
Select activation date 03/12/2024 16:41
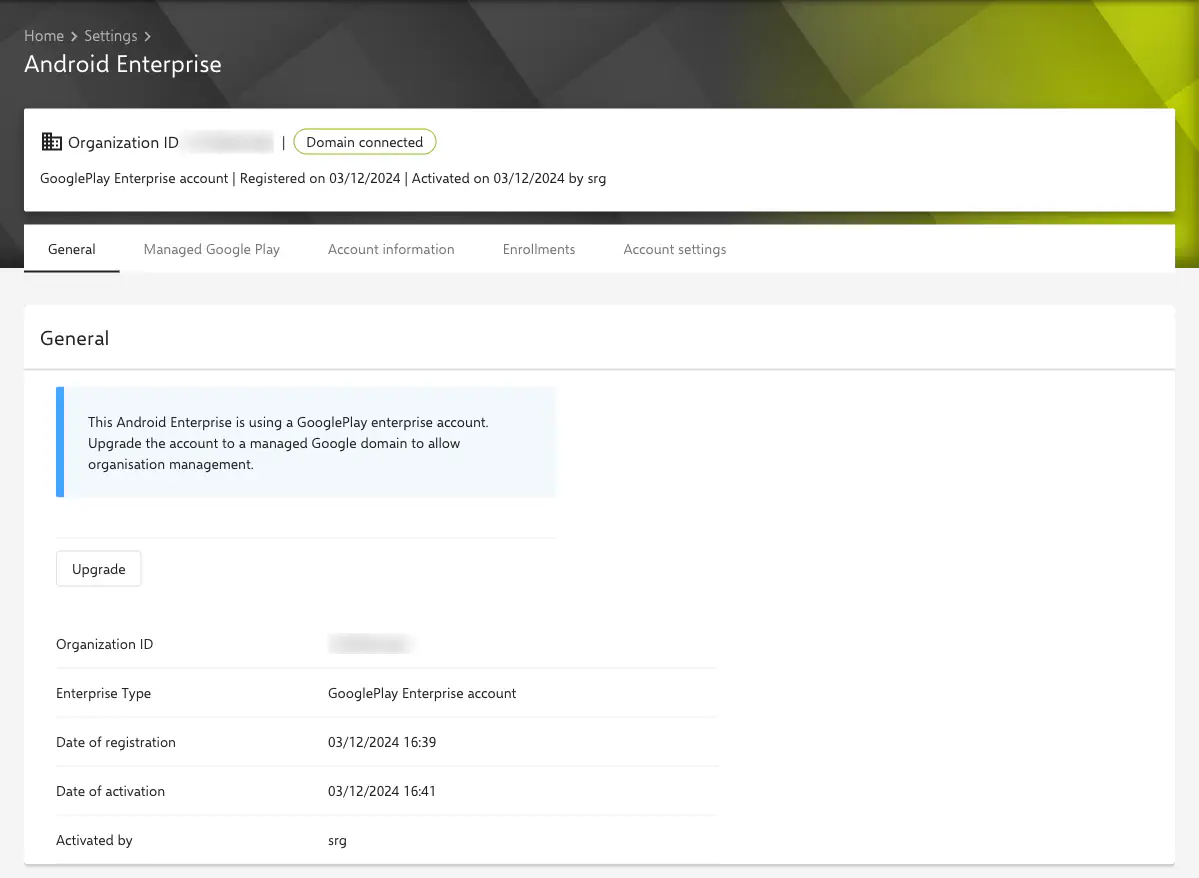point(382,792)
